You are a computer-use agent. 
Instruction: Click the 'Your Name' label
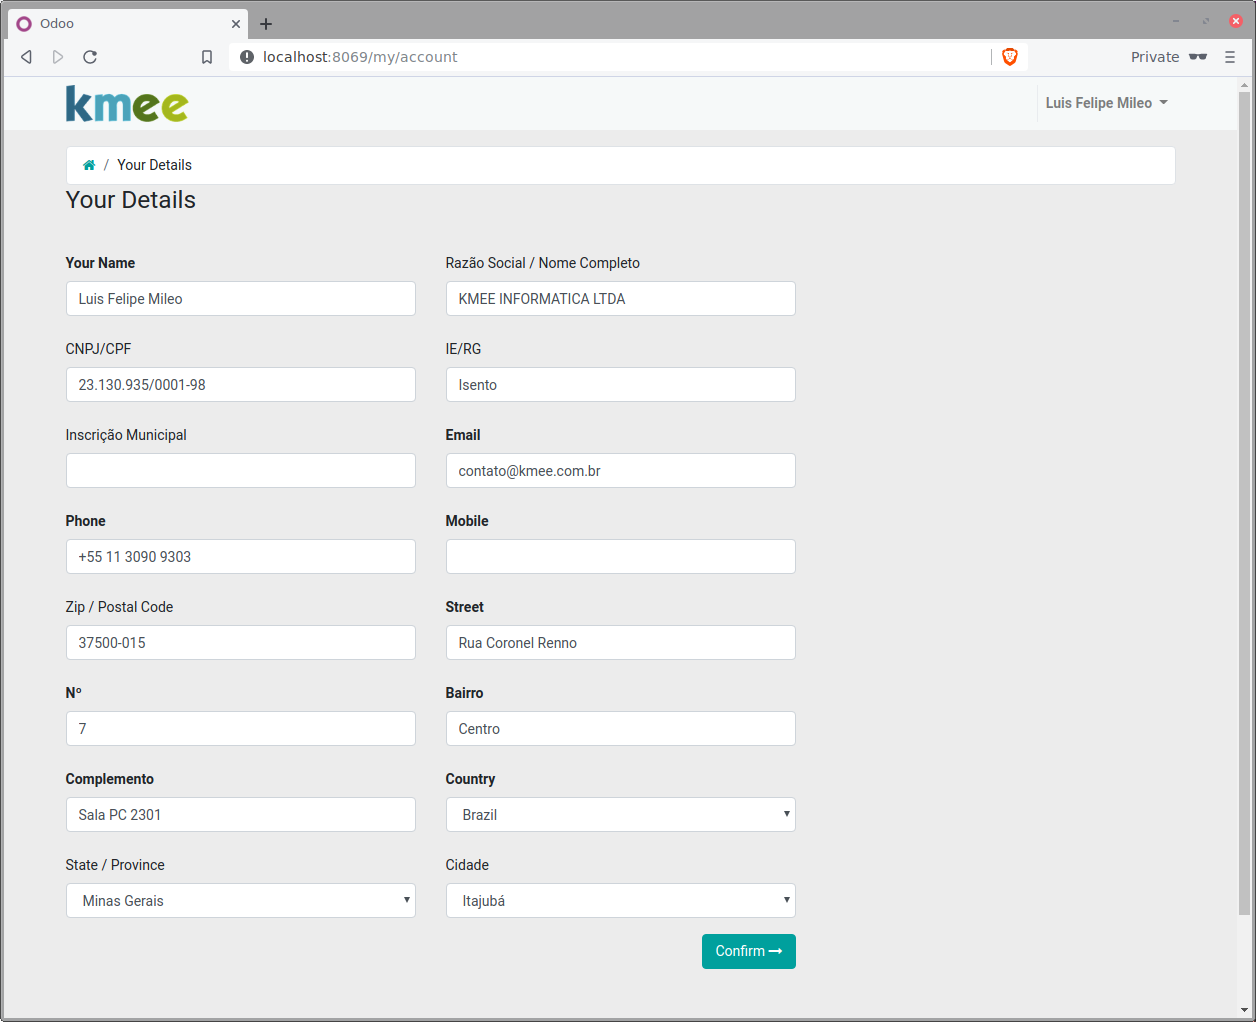coord(100,263)
